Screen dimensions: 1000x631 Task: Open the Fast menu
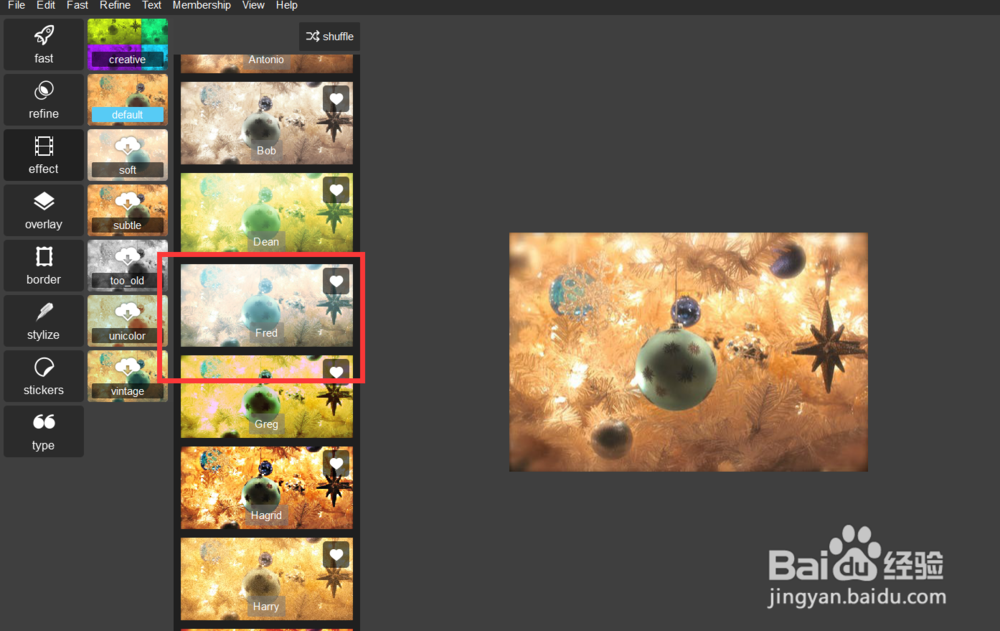click(x=77, y=5)
